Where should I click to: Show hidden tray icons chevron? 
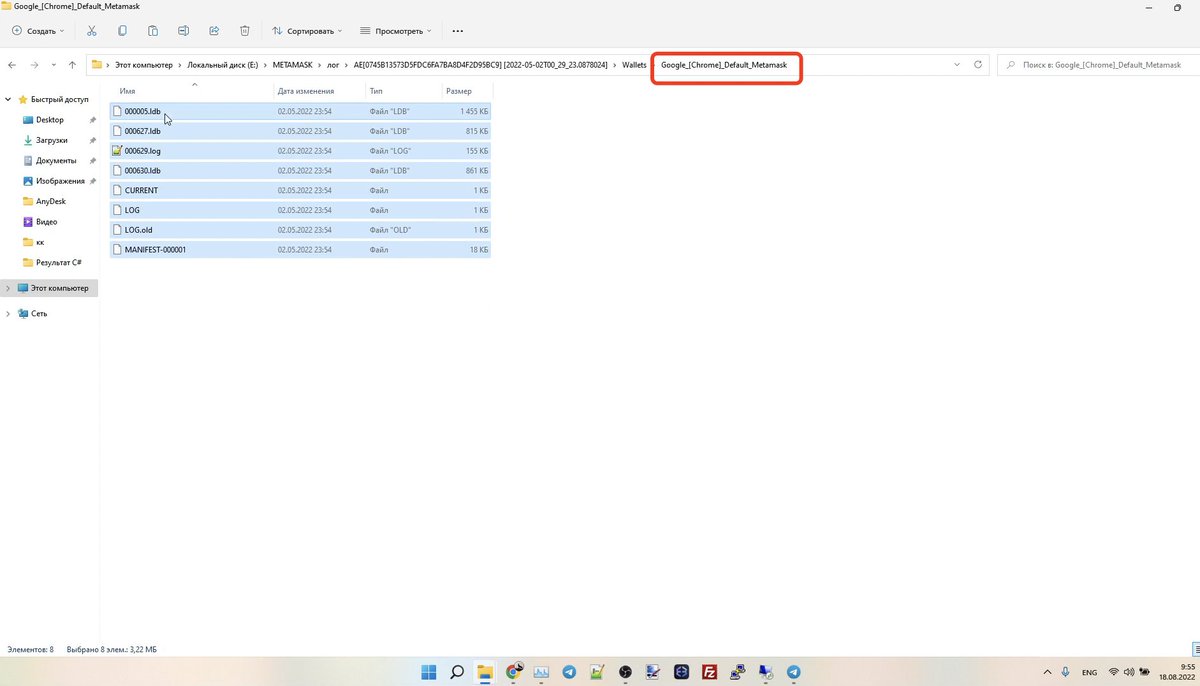[1047, 672]
